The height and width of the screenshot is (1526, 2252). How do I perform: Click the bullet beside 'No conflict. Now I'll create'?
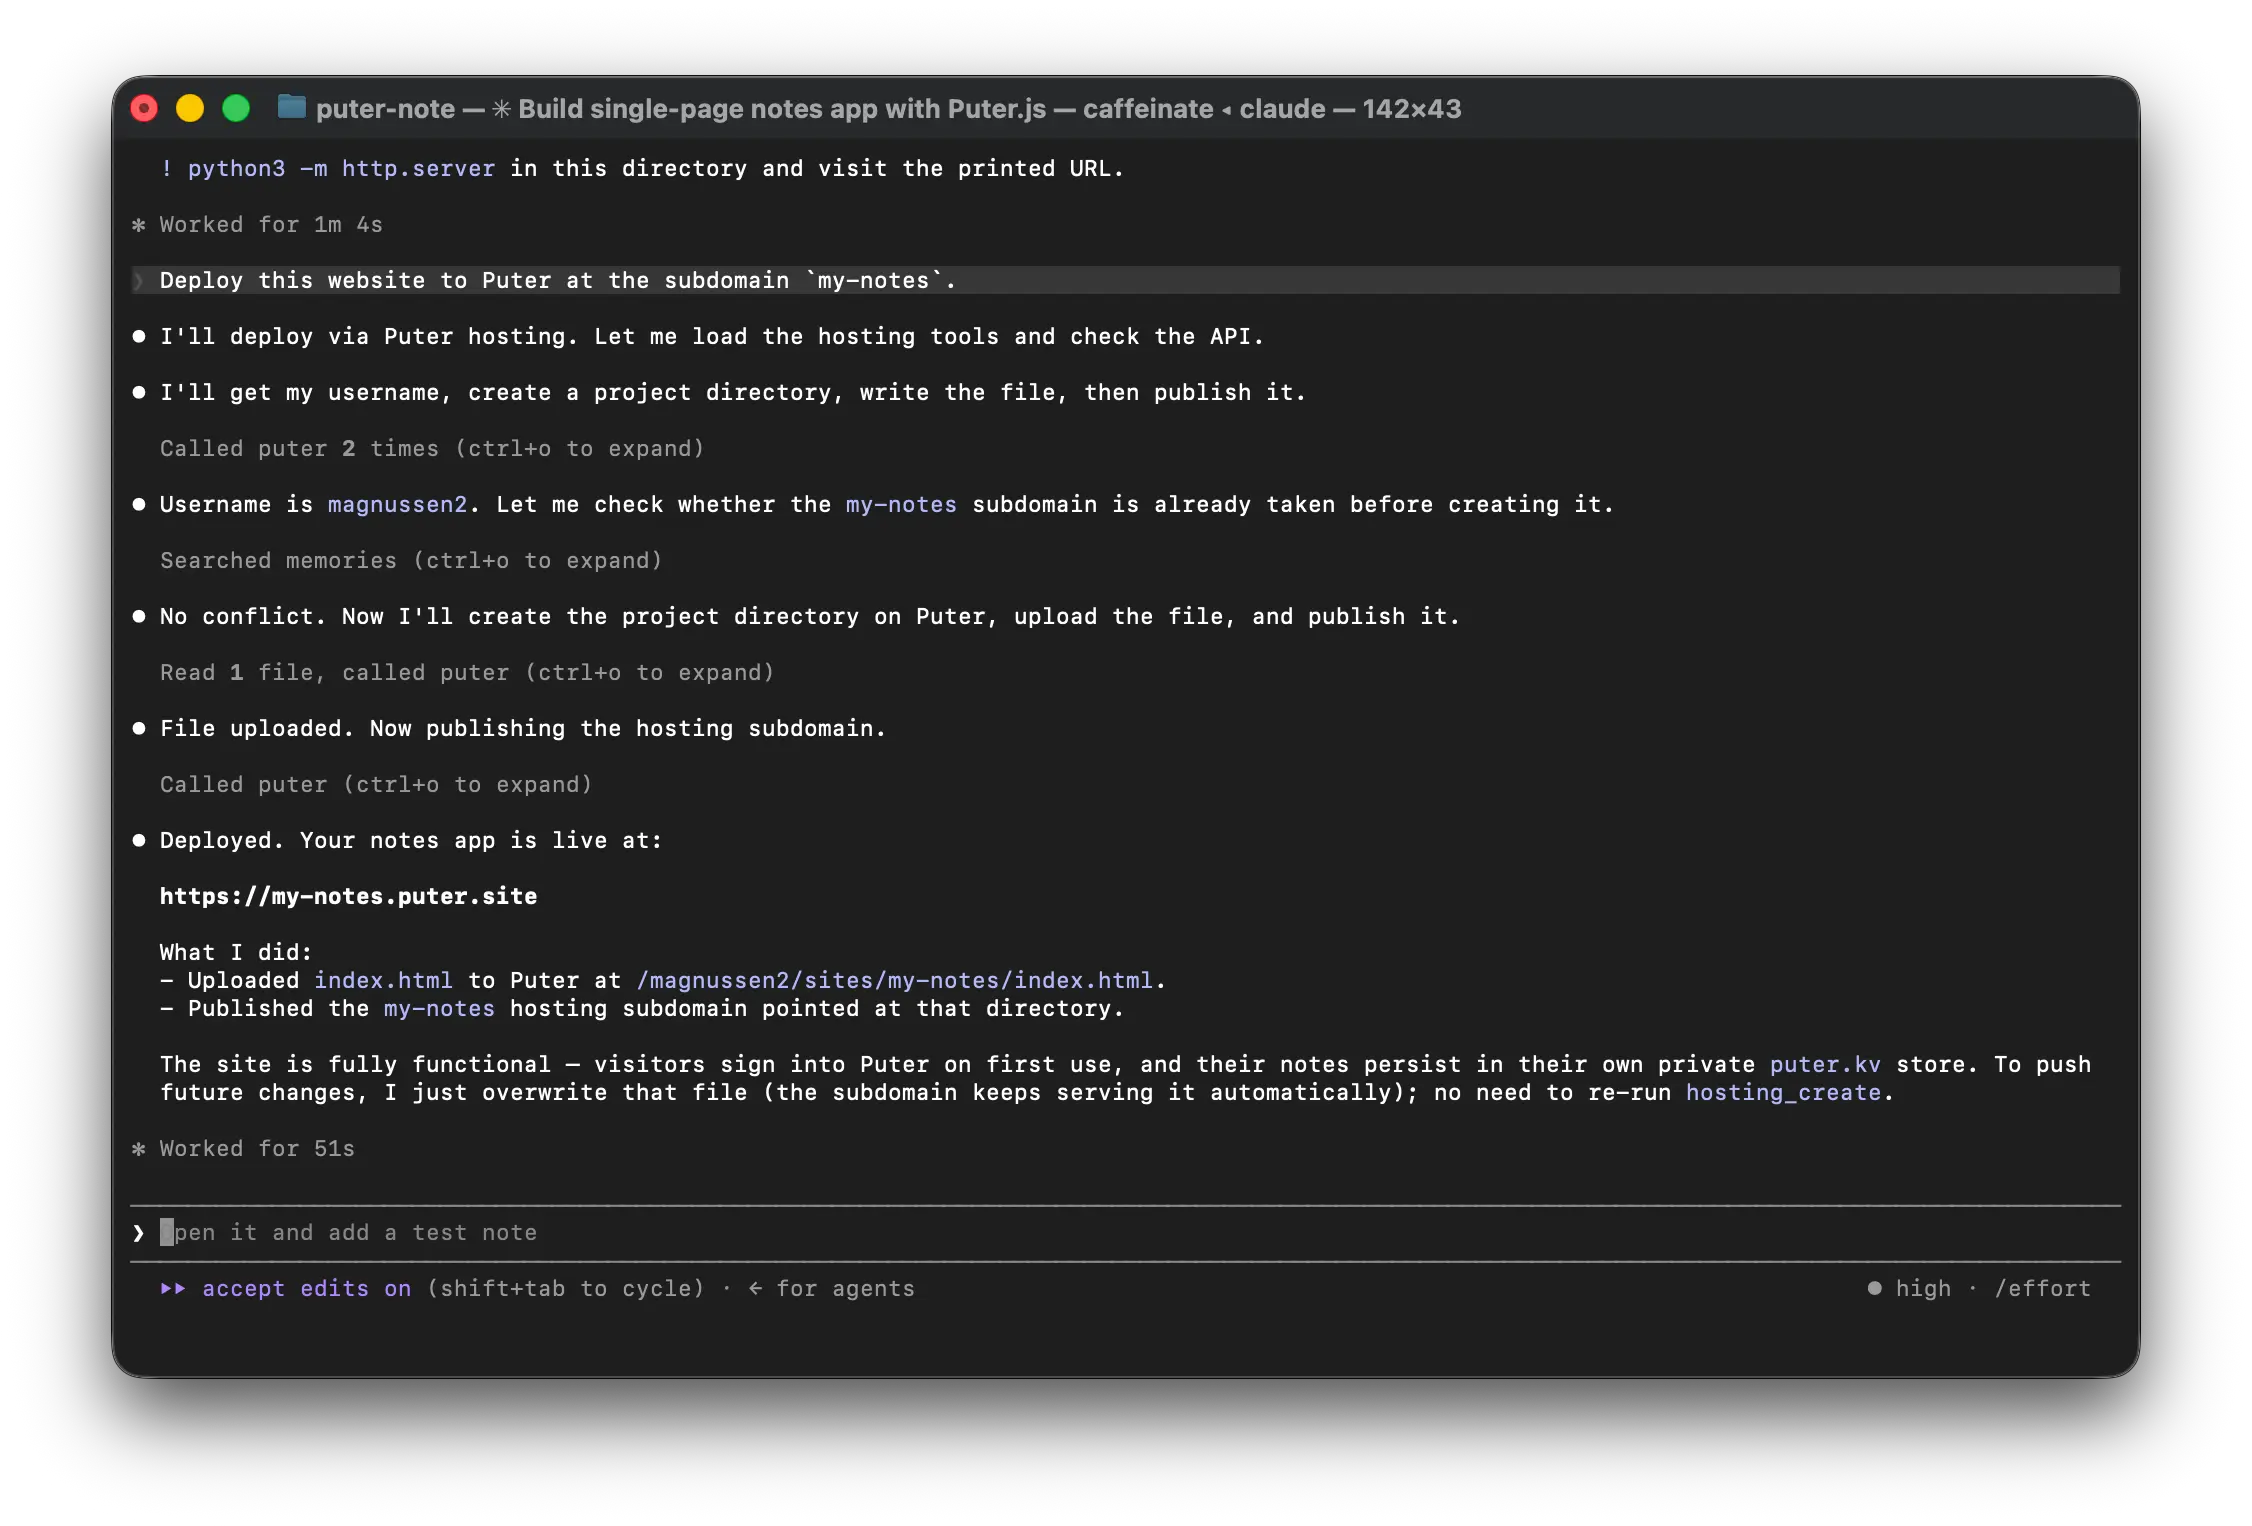tap(139, 617)
